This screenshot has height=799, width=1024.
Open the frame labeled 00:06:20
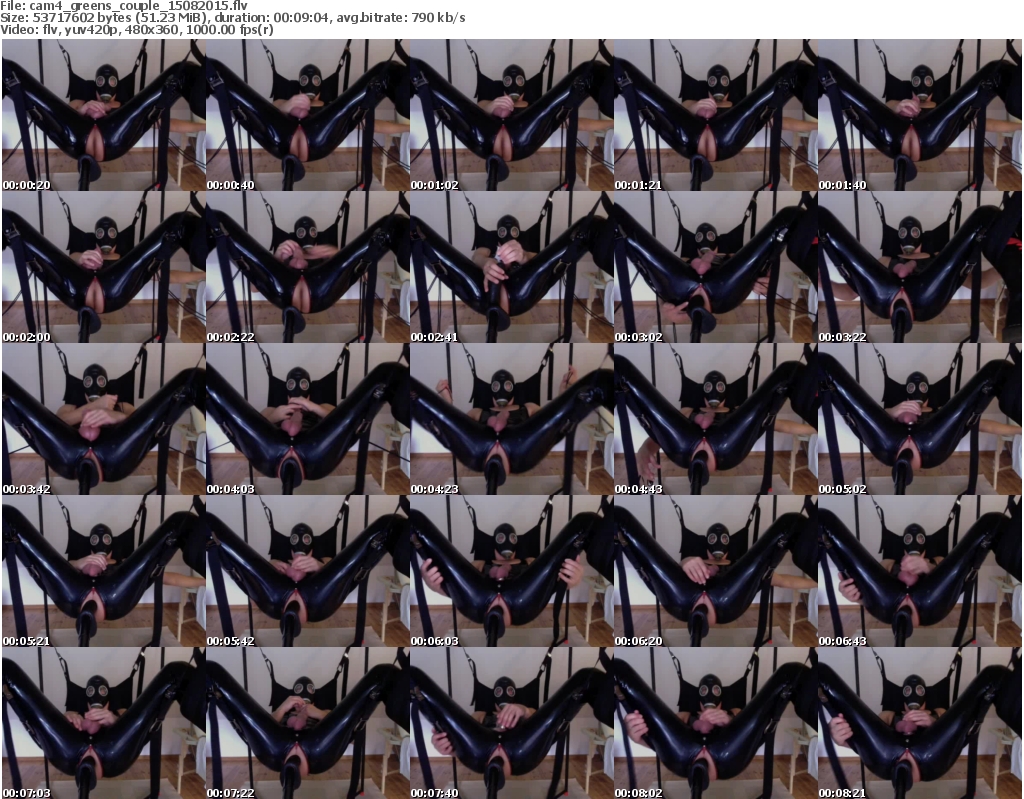(716, 571)
